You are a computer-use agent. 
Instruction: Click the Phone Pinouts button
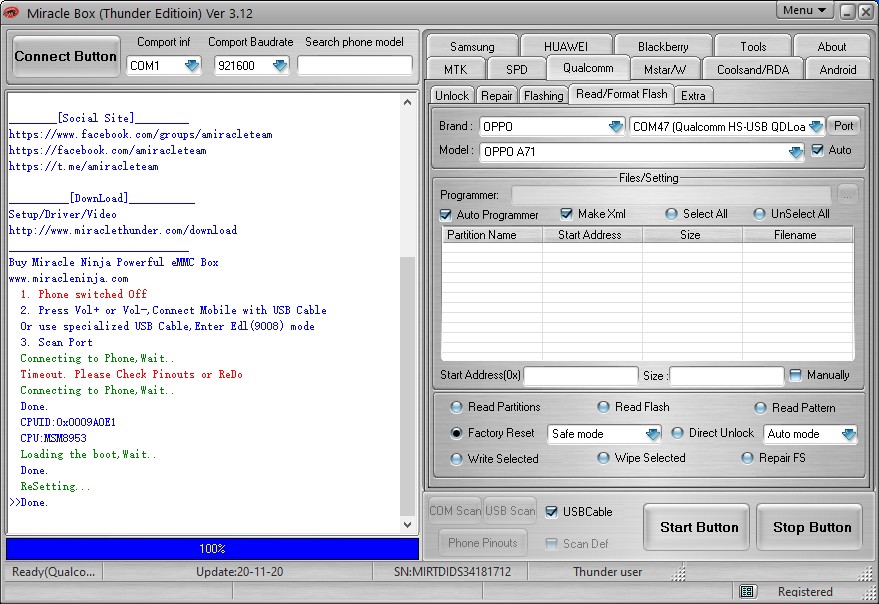[483, 542]
